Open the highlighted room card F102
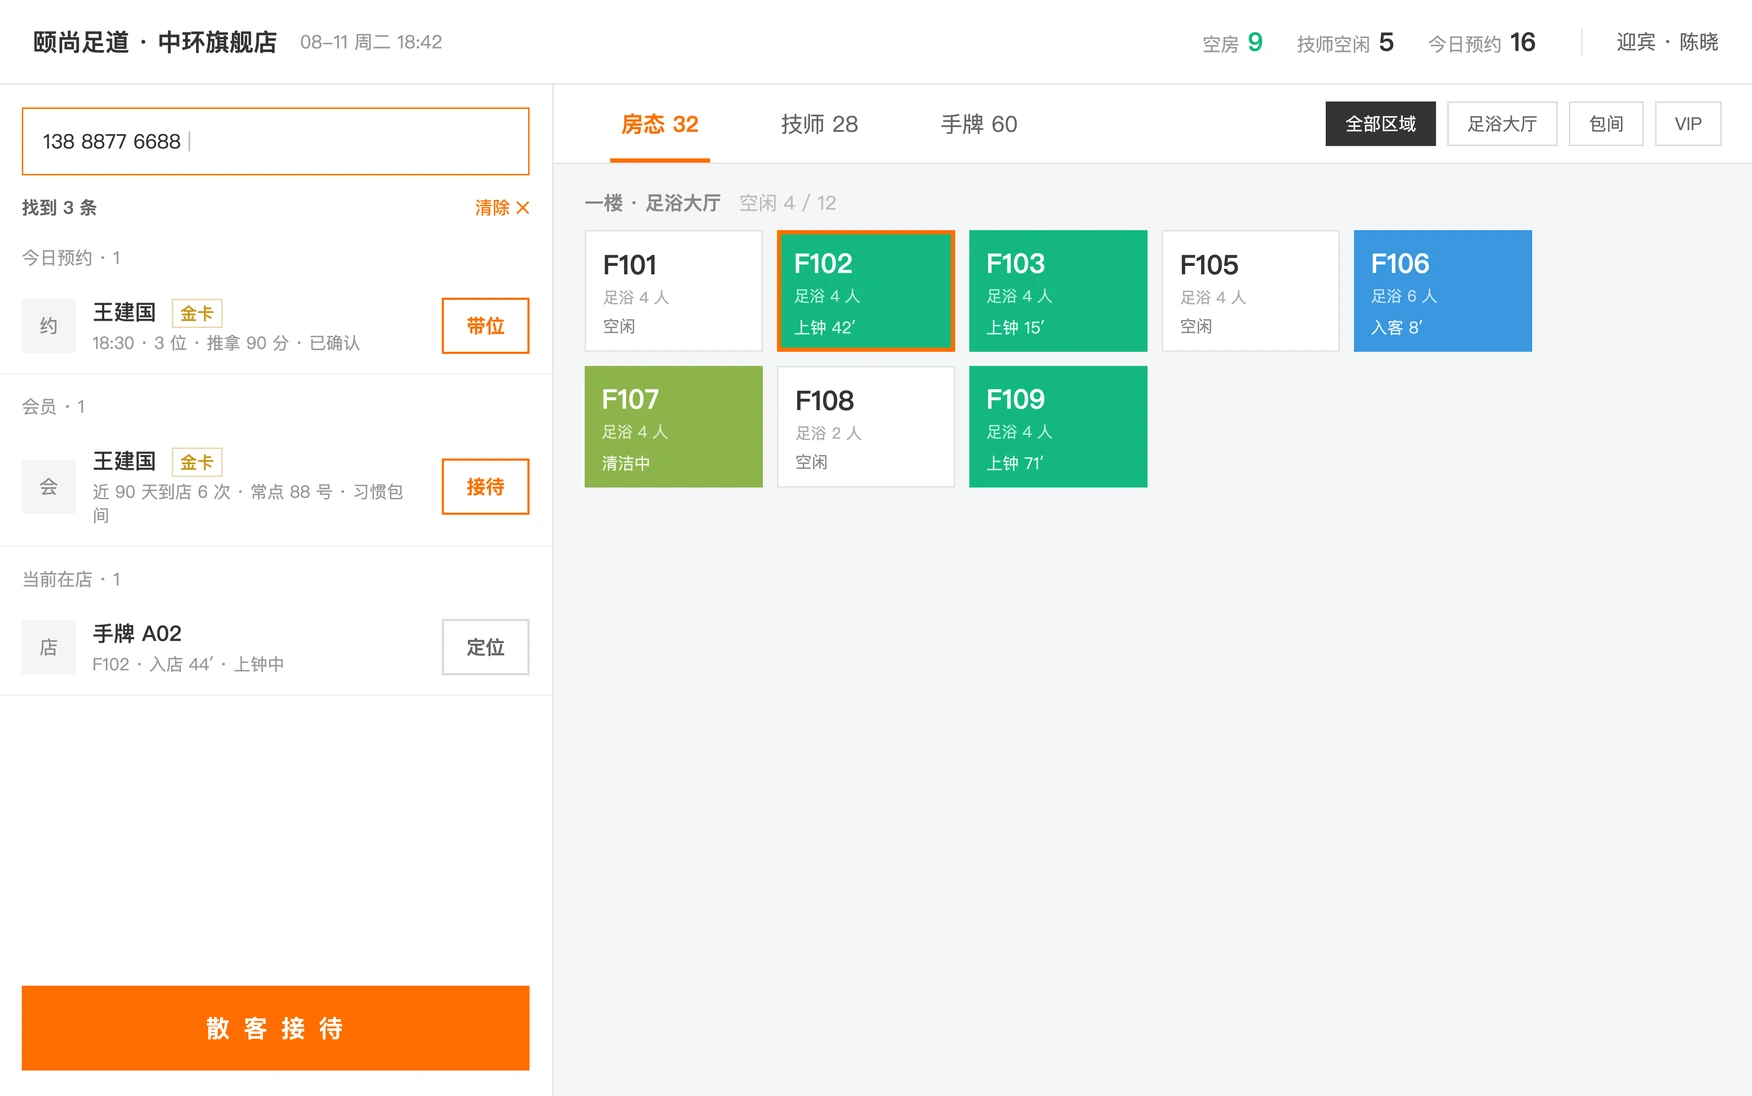This screenshot has height=1096, width=1752. tap(866, 291)
